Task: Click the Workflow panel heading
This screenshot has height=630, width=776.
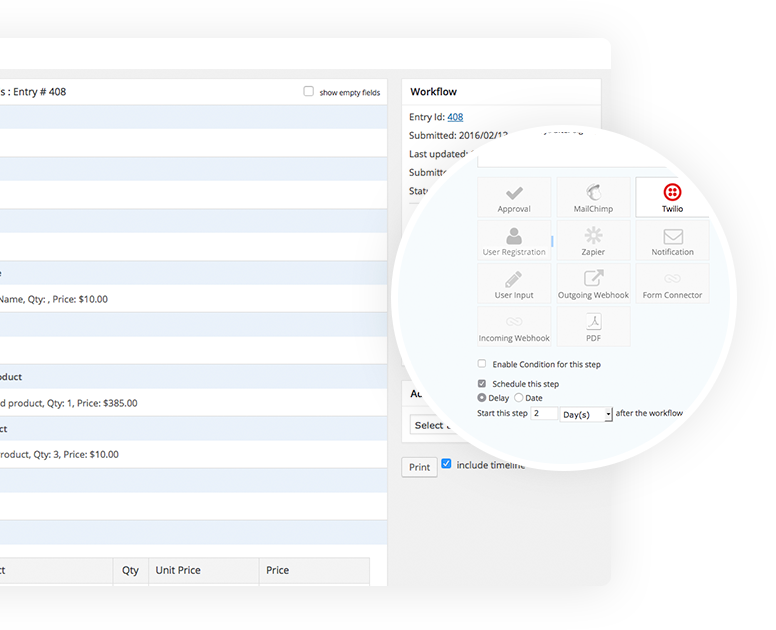Action: (434, 92)
